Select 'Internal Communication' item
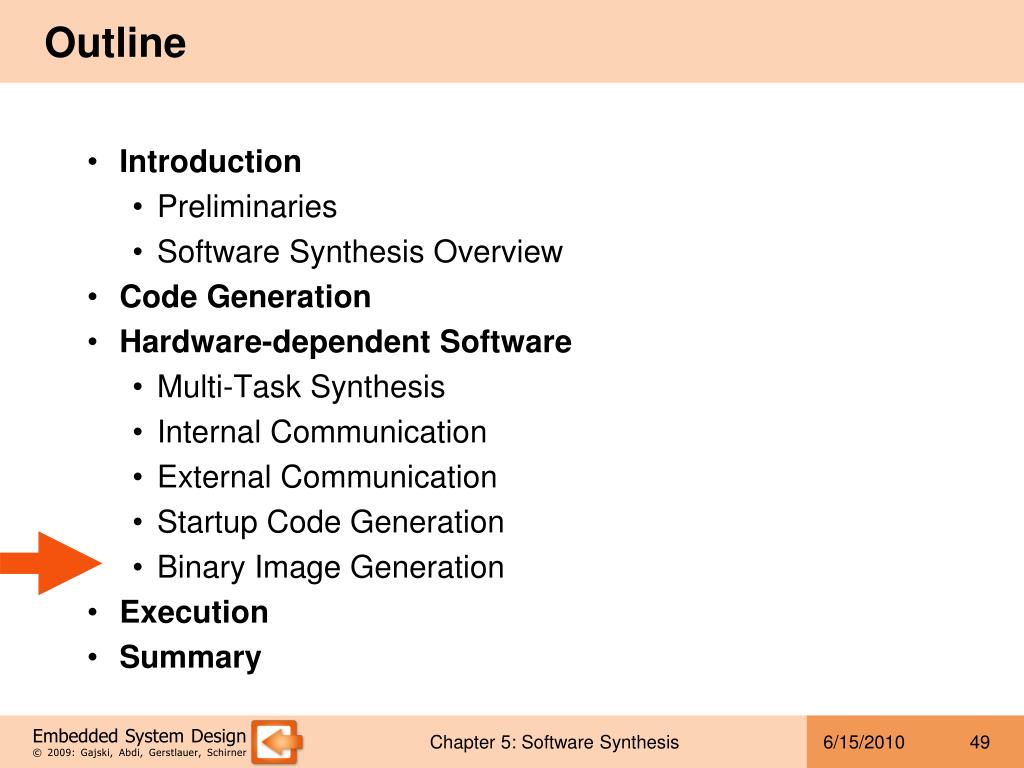Screen dimensions: 1024x768 point(322,432)
